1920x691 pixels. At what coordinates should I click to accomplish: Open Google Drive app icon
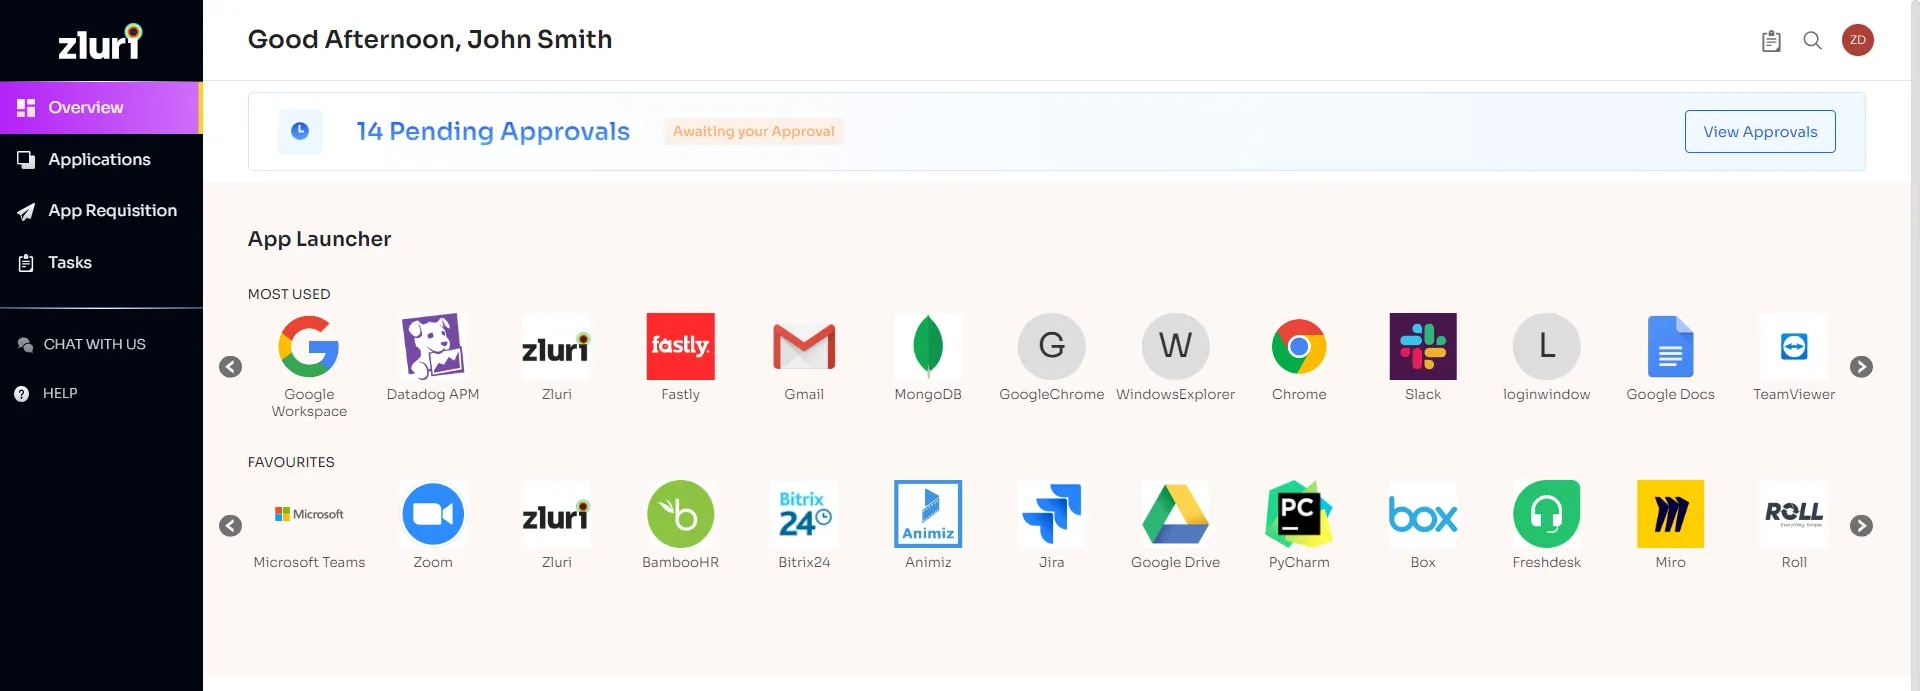tap(1176, 514)
